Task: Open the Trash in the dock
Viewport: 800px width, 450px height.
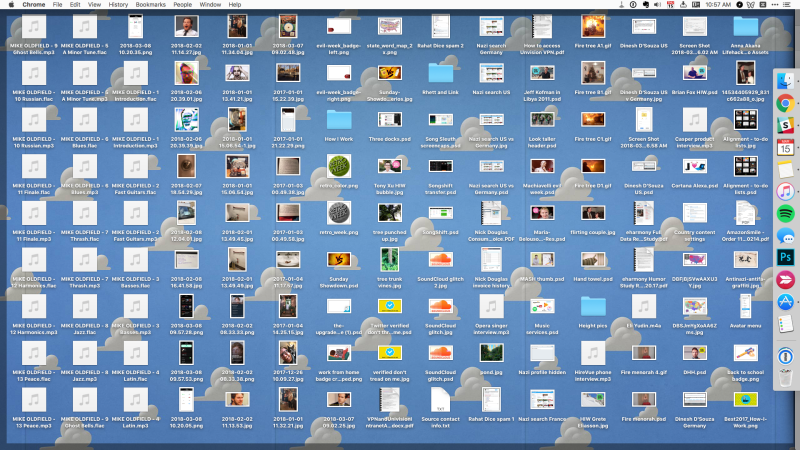Action: point(785,385)
